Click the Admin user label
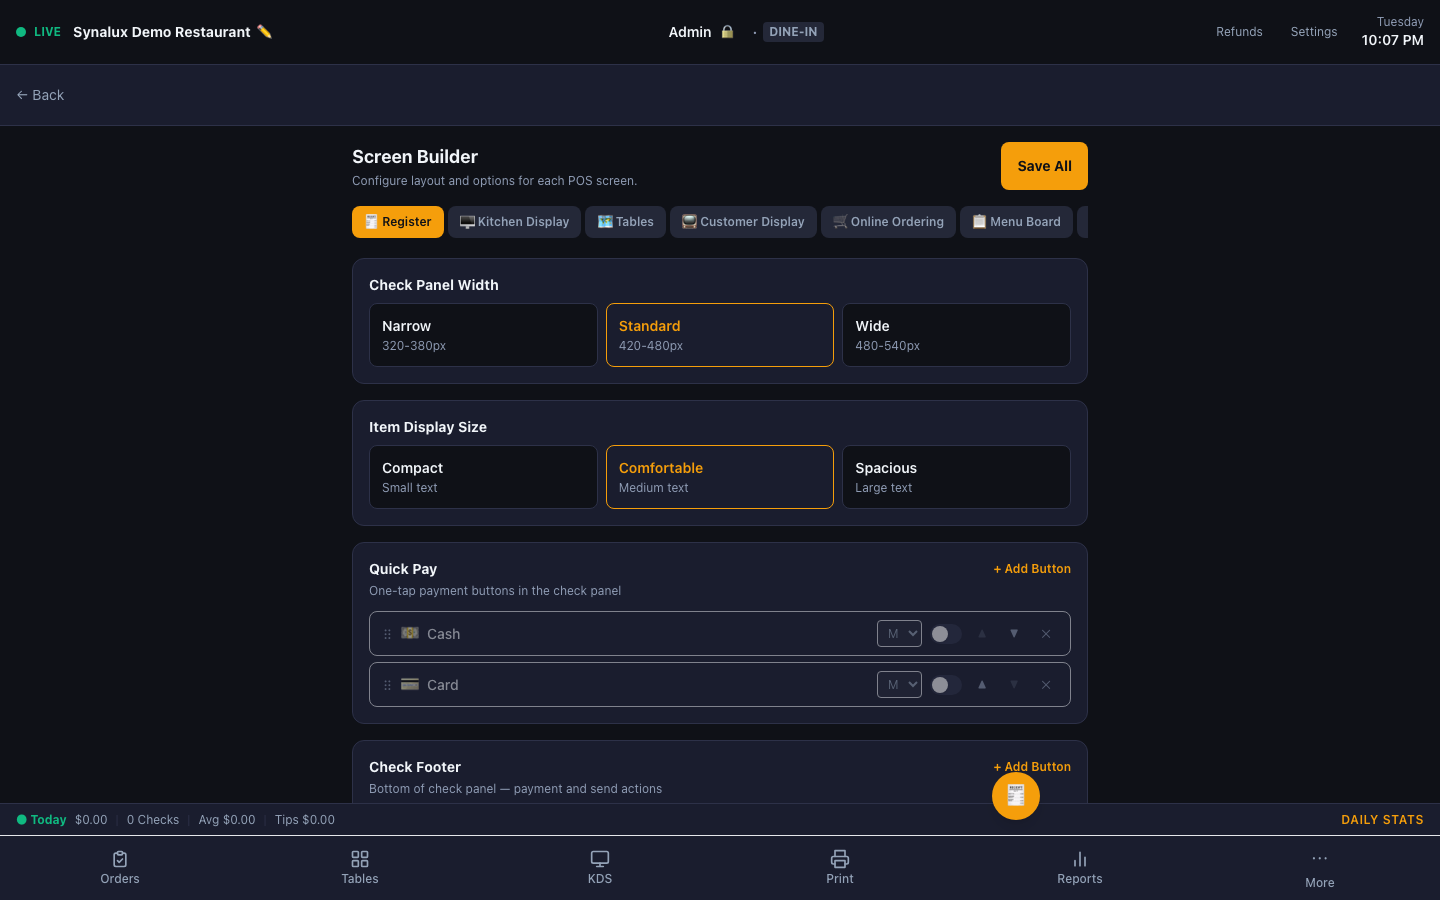 [690, 32]
